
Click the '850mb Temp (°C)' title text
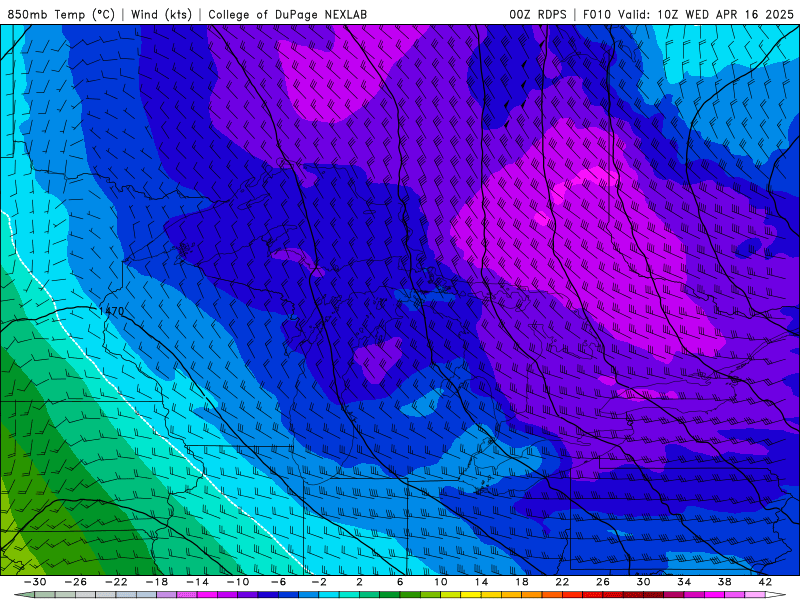click(61, 14)
